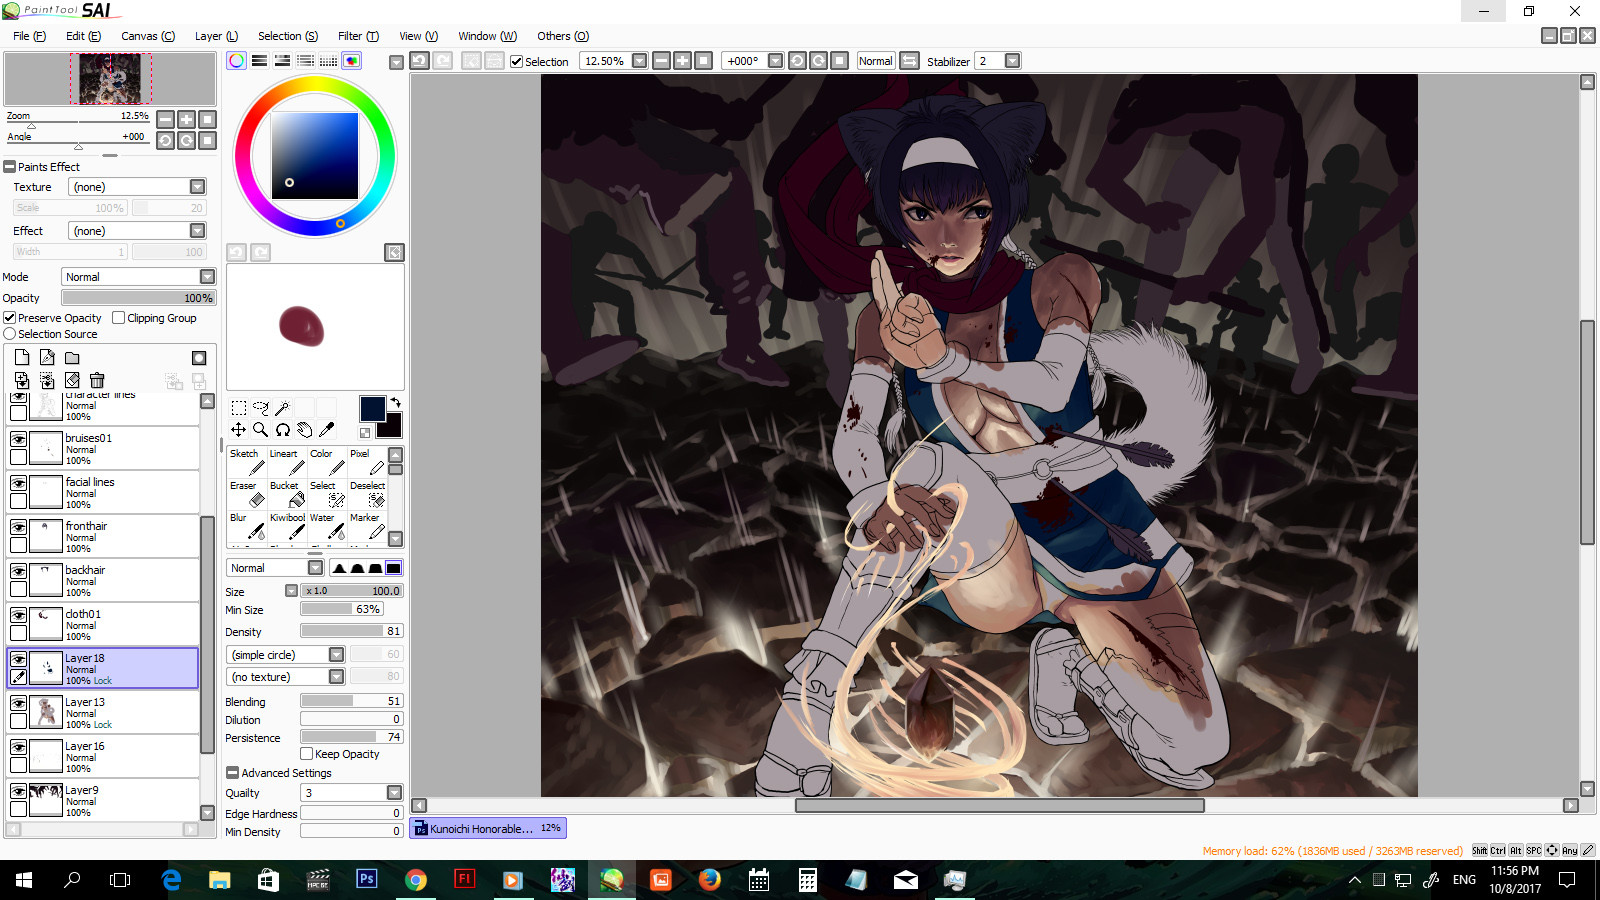This screenshot has height=900, width=1600.
Task: Select the Lasso tool
Action: (x=260, y=407)
